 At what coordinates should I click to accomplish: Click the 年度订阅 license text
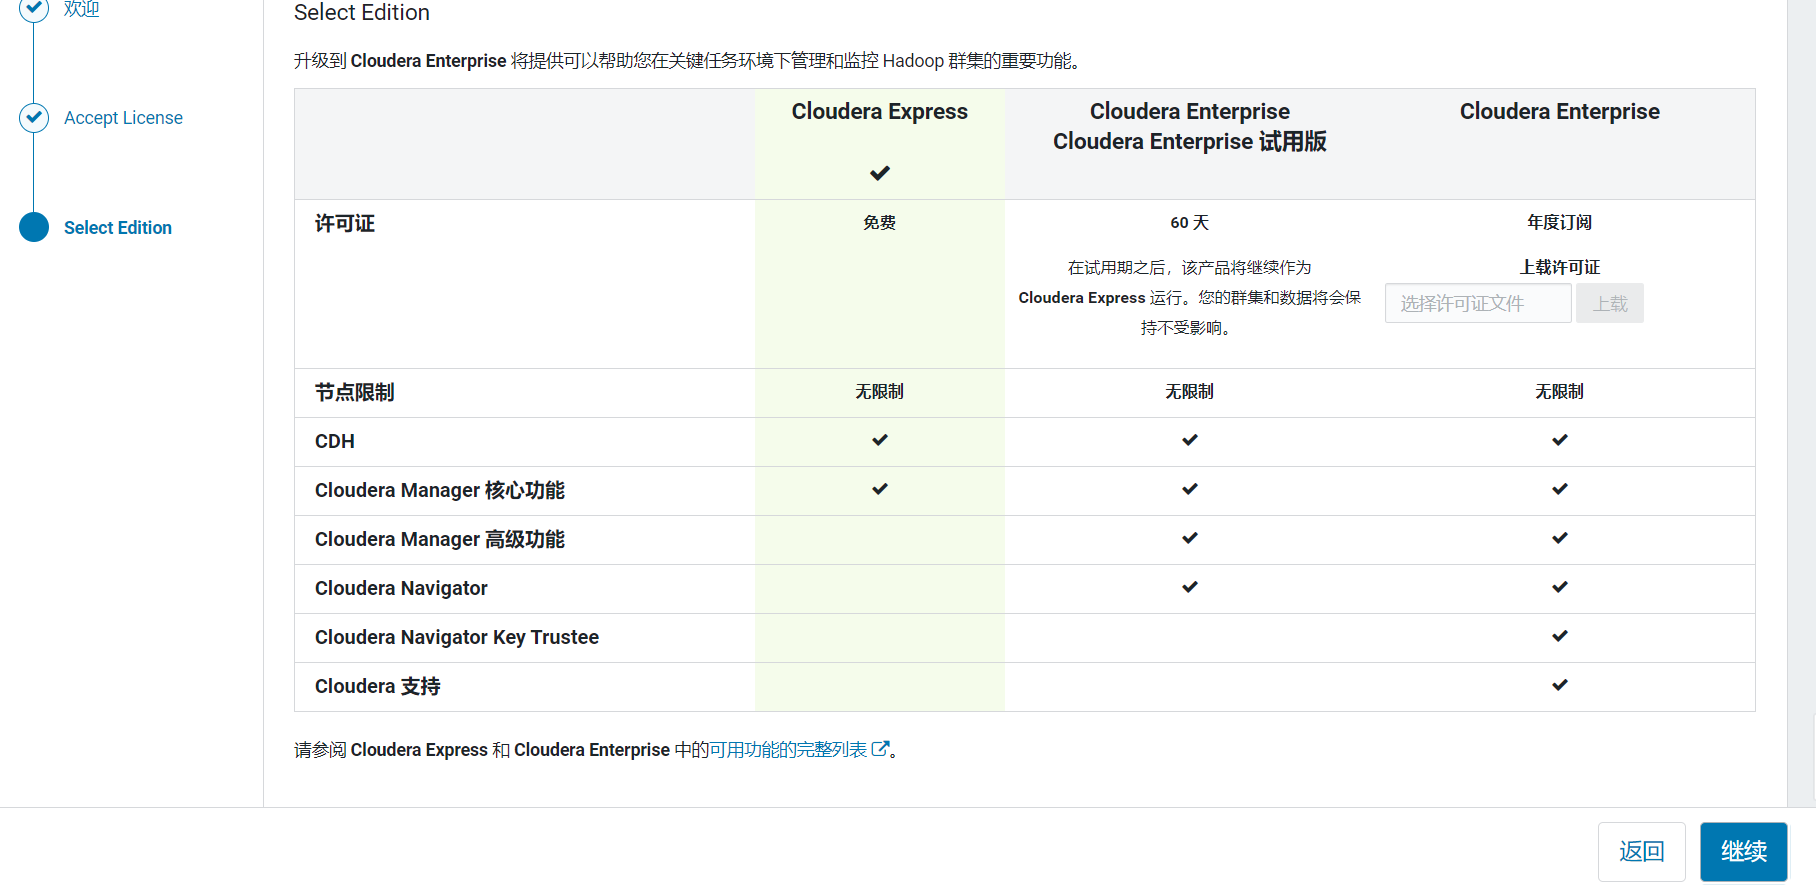1559,222
